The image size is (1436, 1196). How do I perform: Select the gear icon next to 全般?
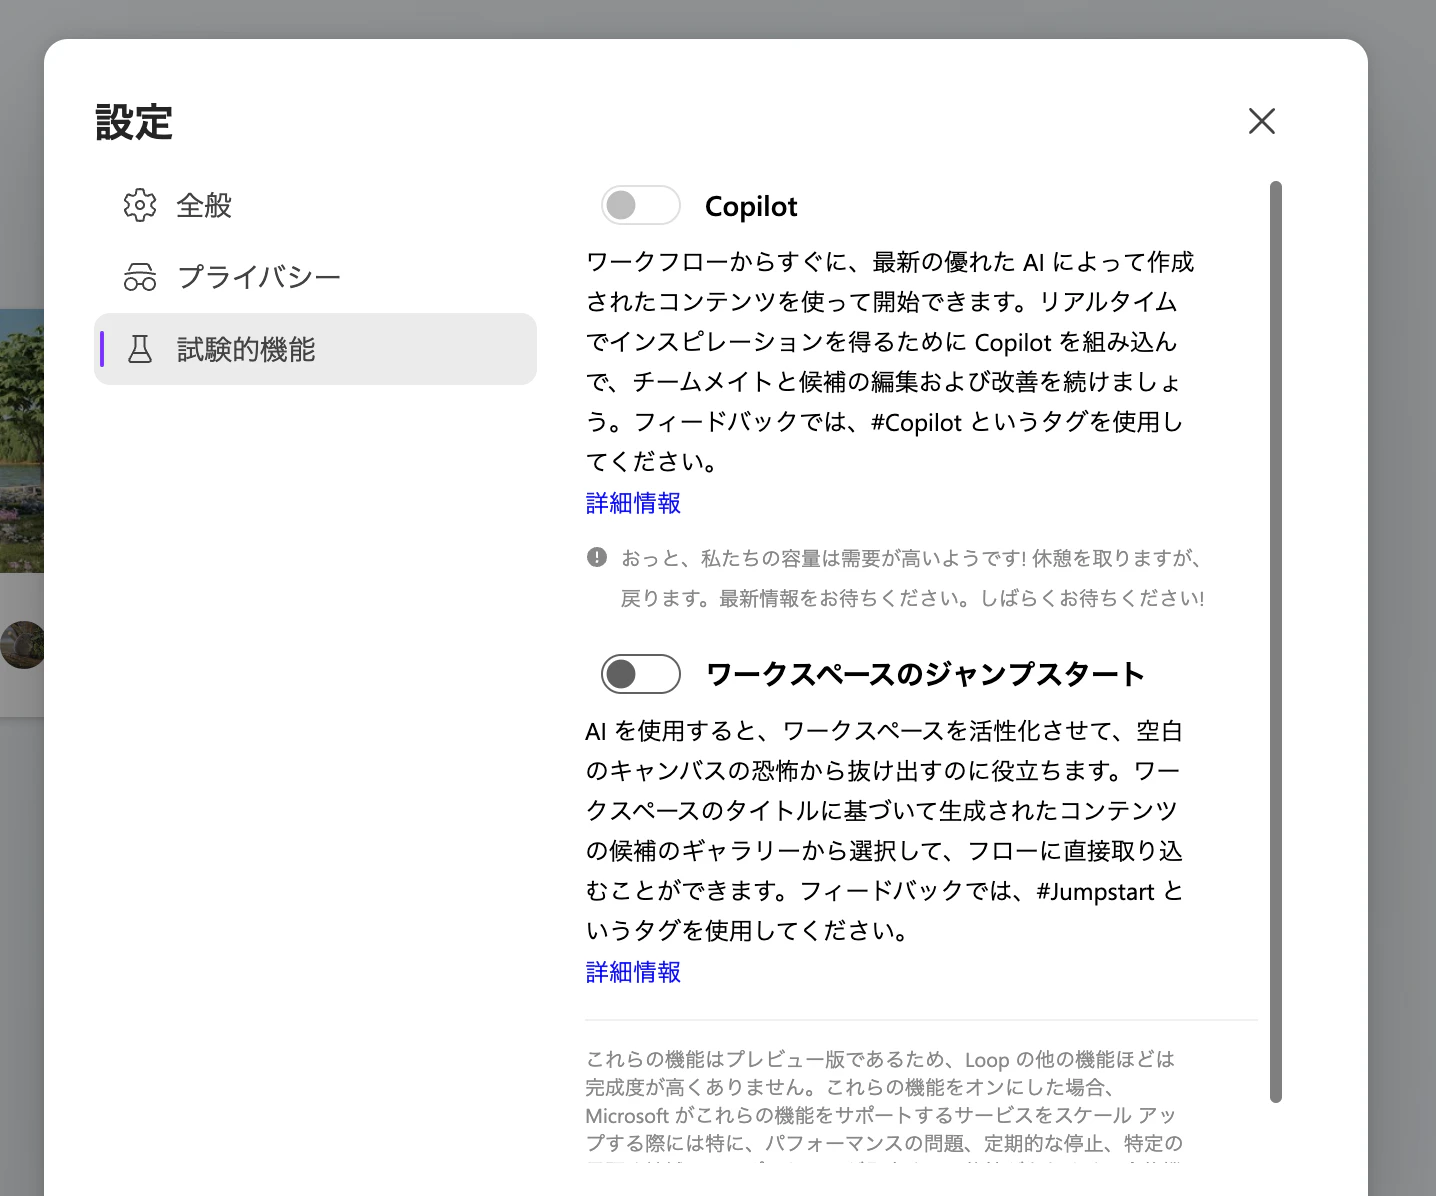(140, 205)
